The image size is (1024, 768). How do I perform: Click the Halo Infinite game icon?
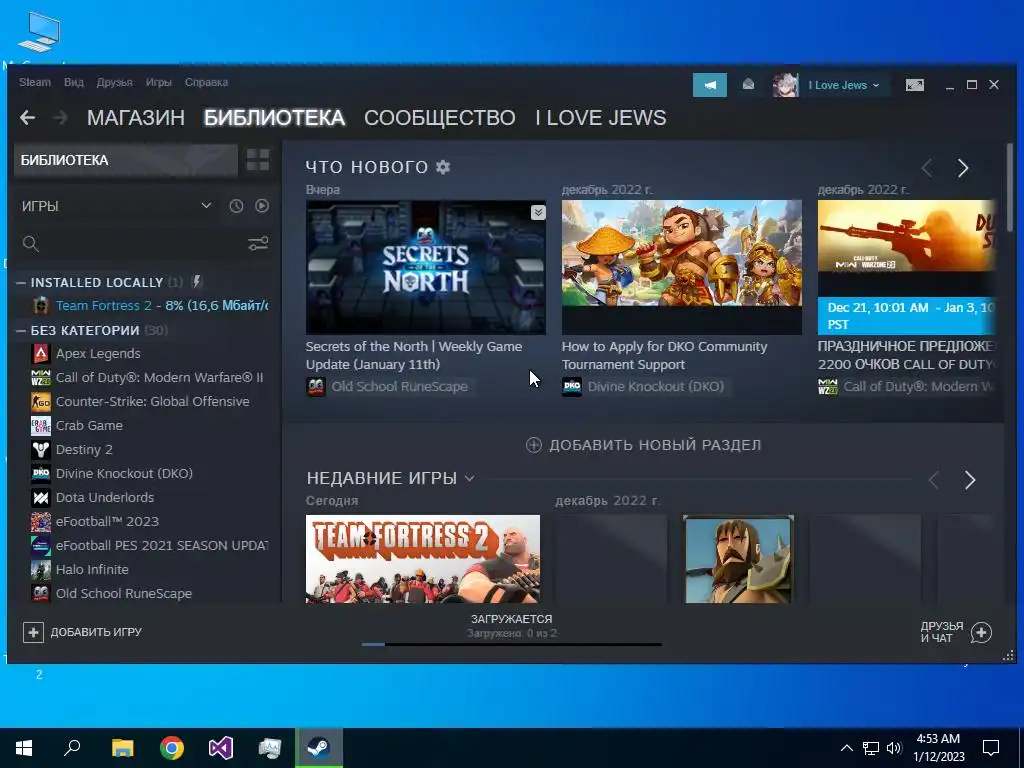click(40, 569)
